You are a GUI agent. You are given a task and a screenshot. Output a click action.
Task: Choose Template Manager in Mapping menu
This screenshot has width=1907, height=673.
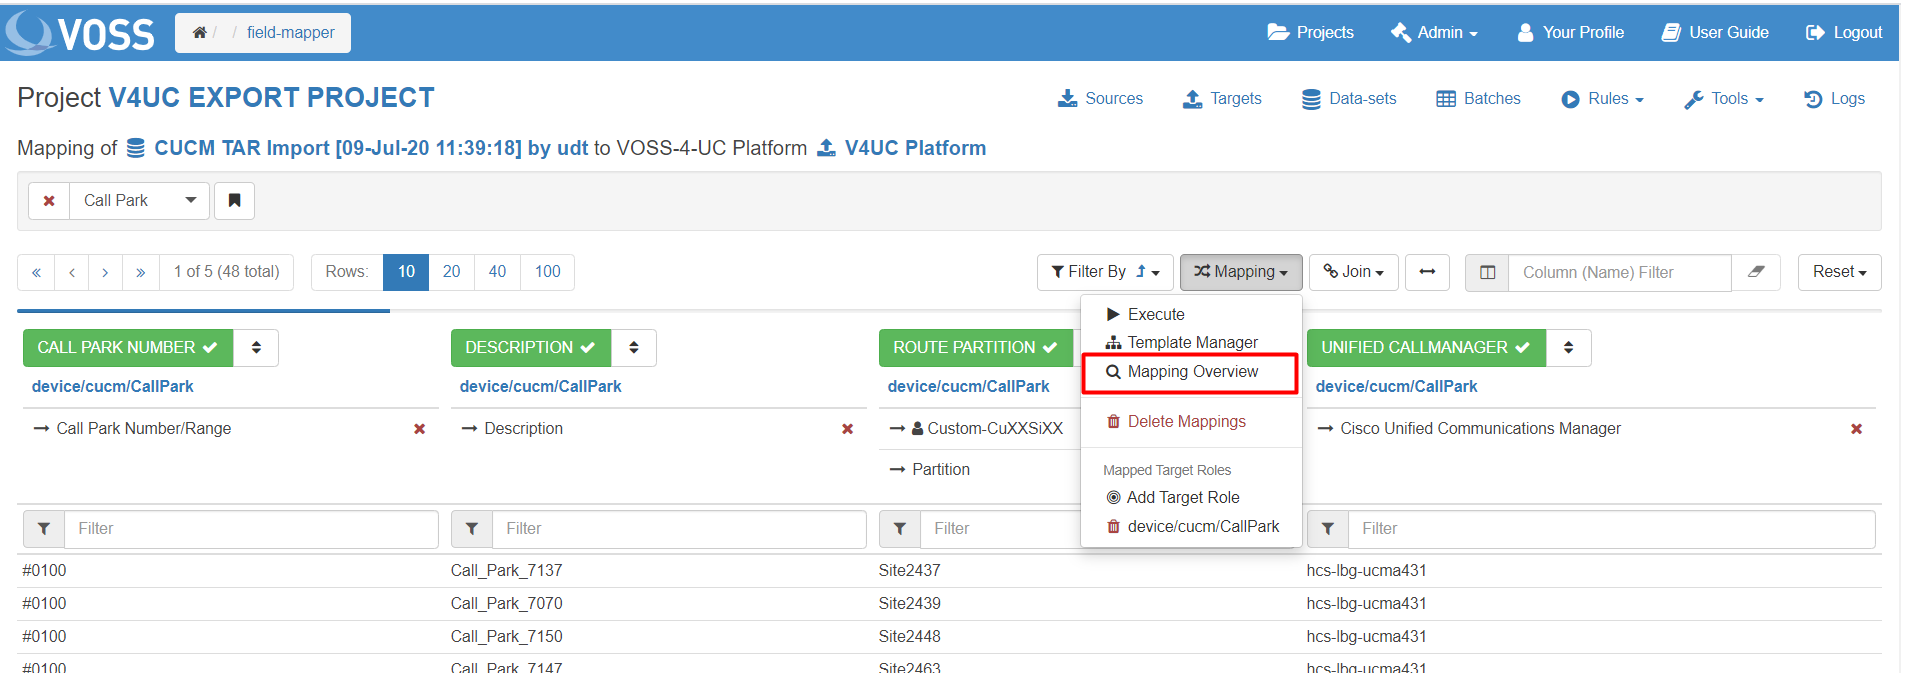1191,343
